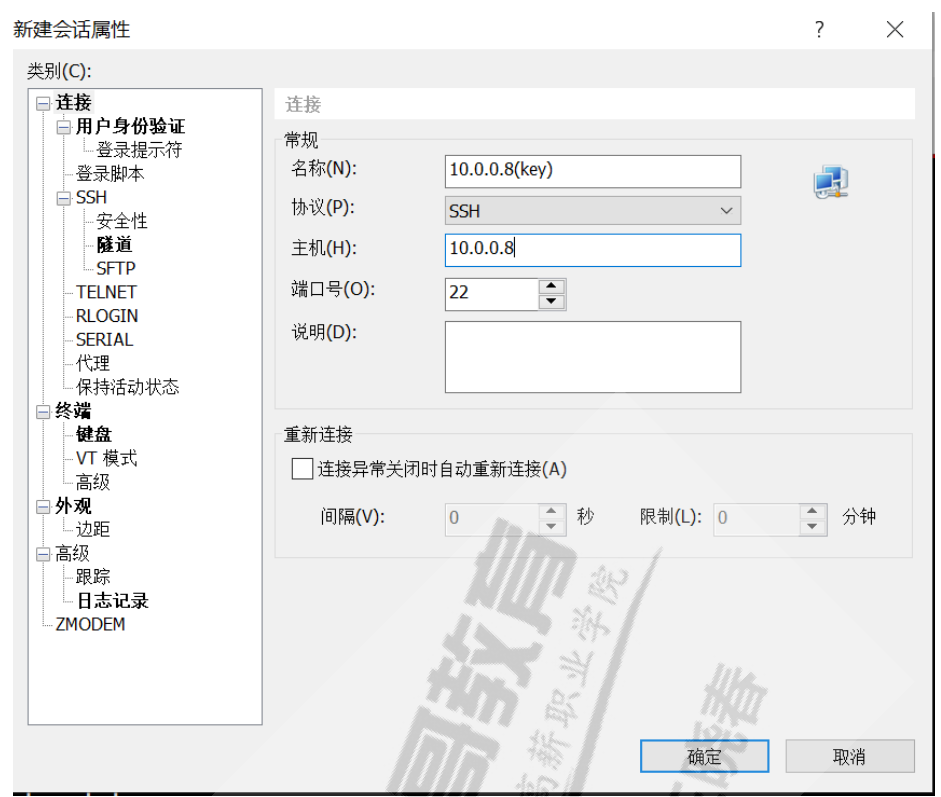Select SERIAL tree item
941x797 pixels.
tap(104, 340)
